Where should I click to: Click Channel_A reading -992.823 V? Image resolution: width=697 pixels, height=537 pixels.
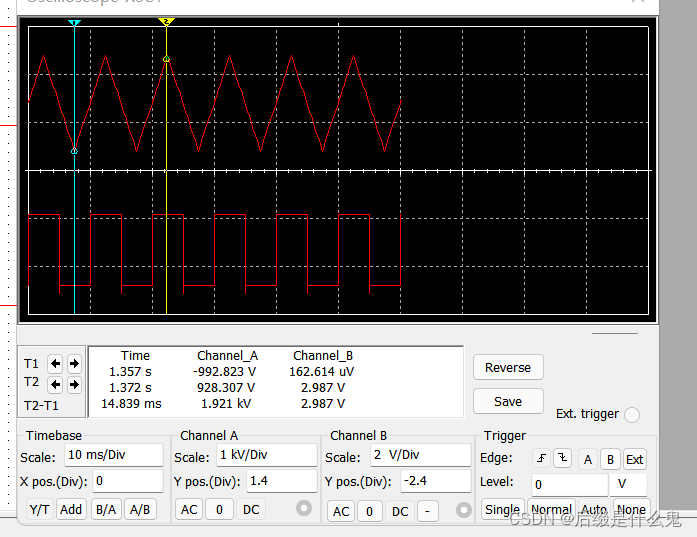pos(224,372)
